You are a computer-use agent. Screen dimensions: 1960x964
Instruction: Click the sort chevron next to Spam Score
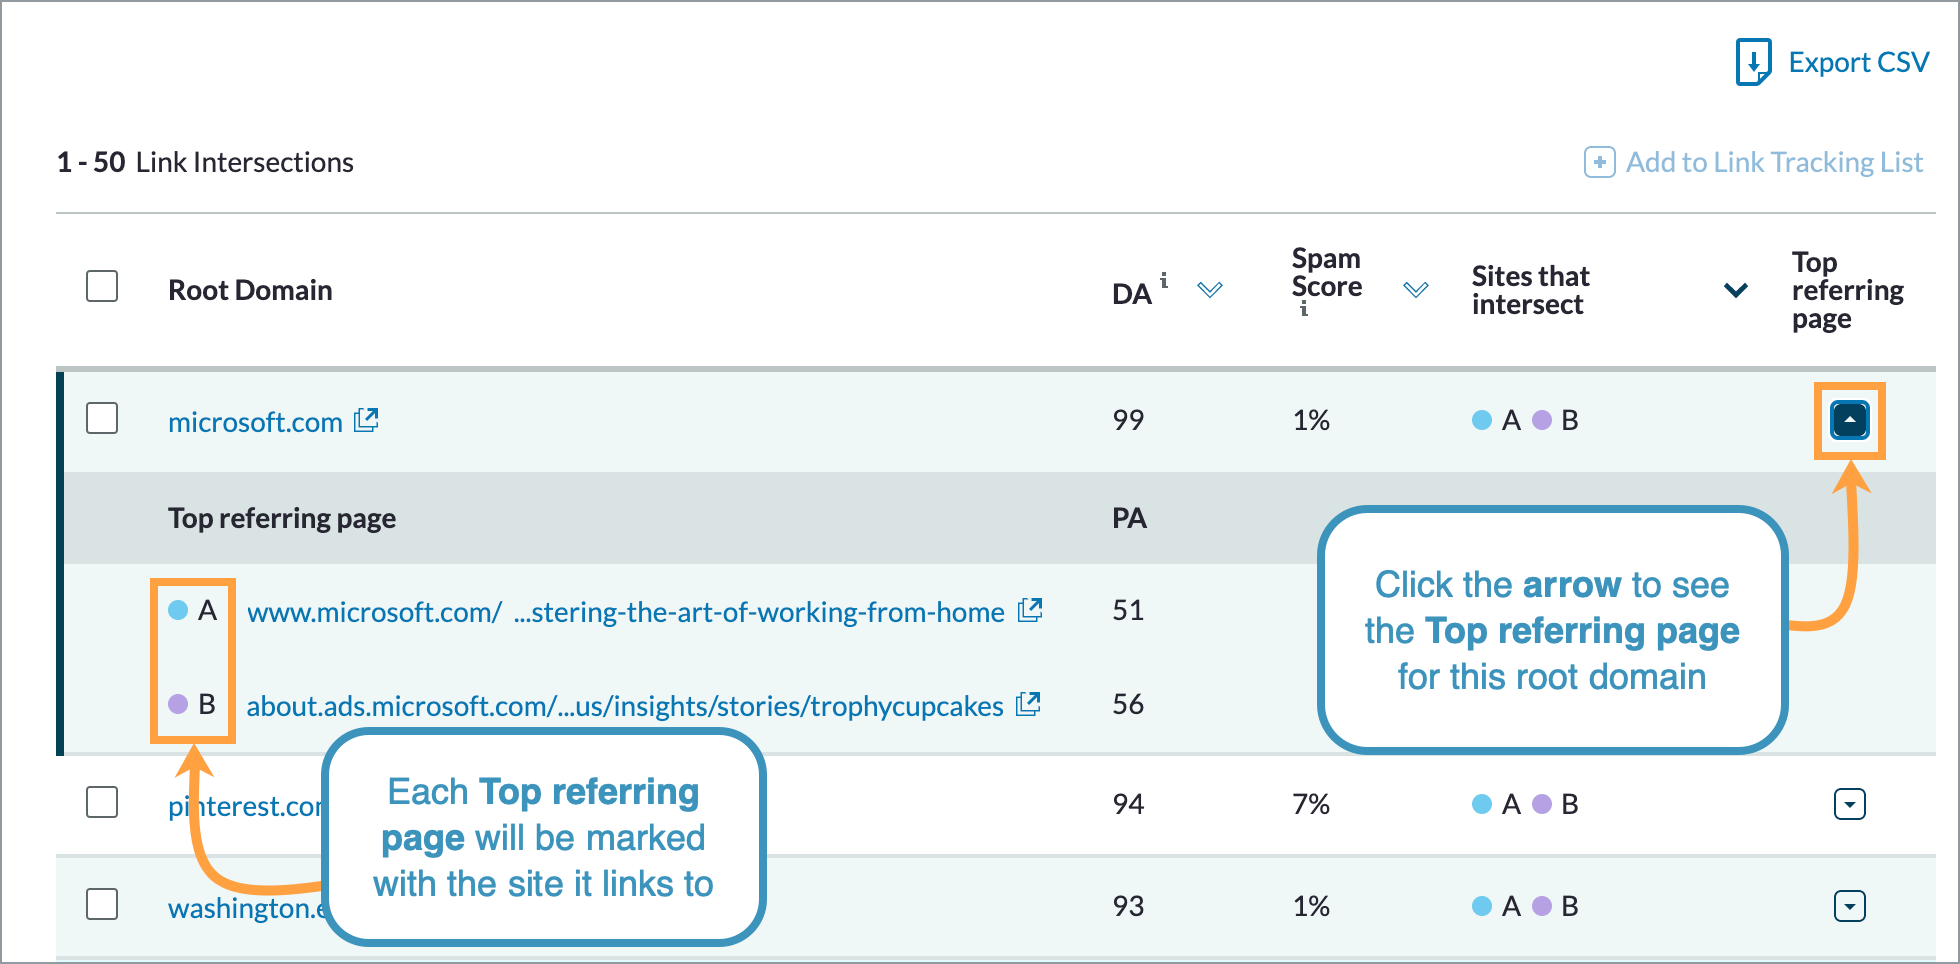pyautogui.click(x=1416, y=289)
